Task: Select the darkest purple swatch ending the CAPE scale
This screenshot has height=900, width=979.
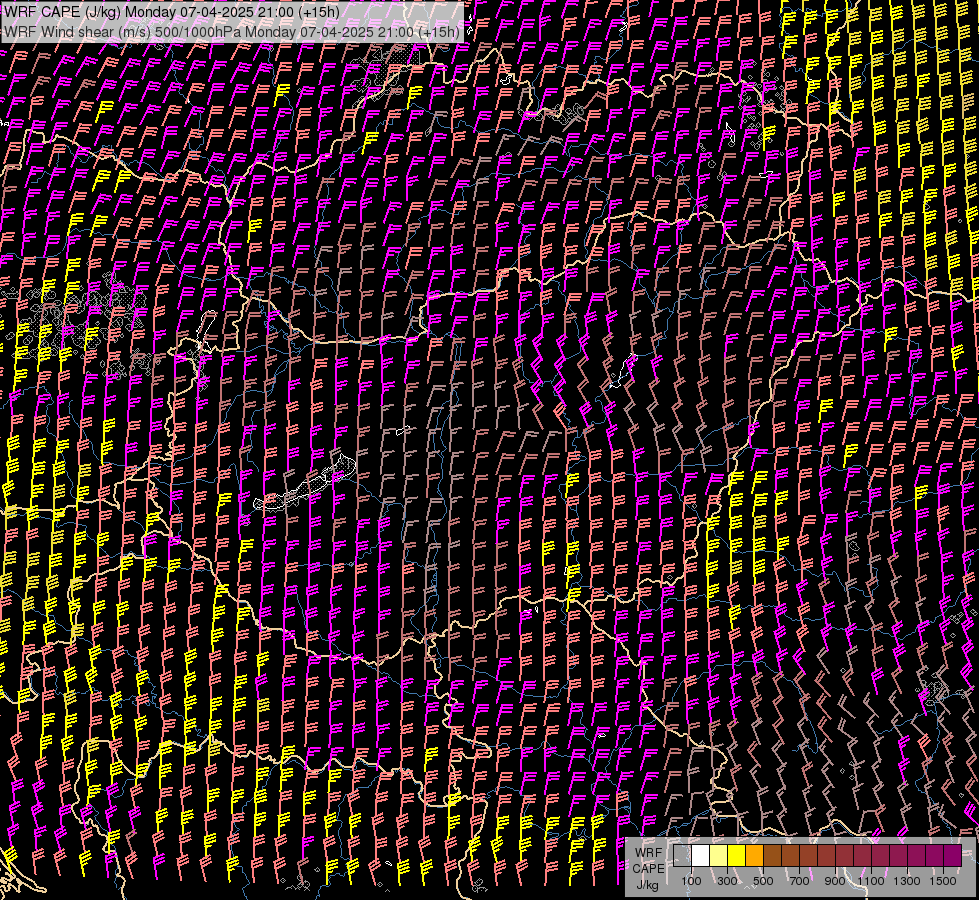Action: pos(952,855)
